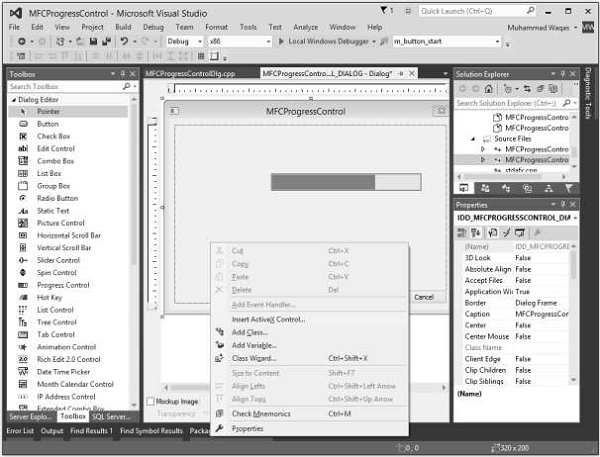Click the Properties wrench icon in context menu

pyautogui.click(x=220, y=428)
